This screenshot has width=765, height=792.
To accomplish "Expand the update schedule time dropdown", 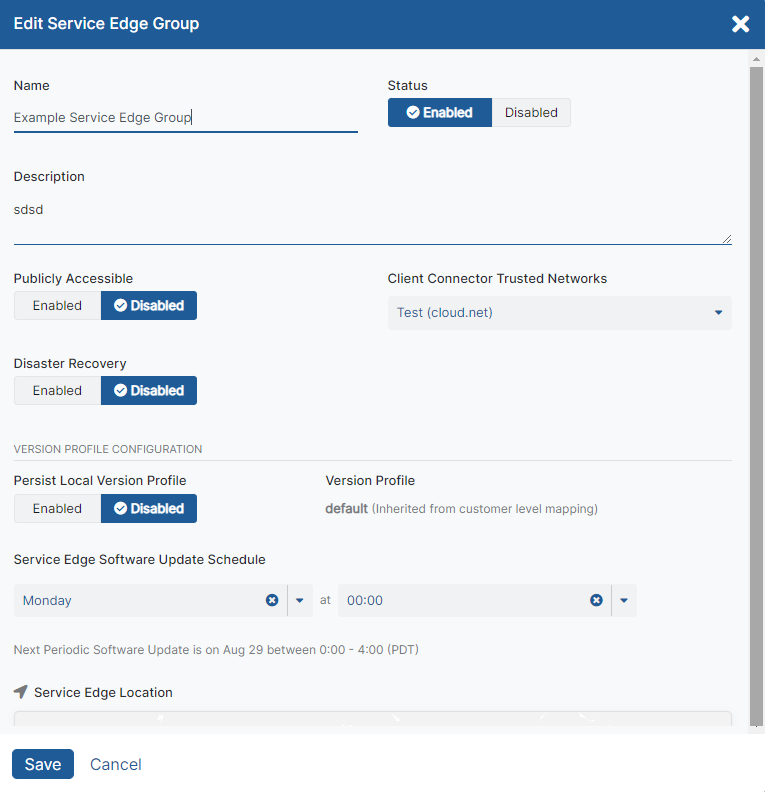I will [x=624, y=601].
